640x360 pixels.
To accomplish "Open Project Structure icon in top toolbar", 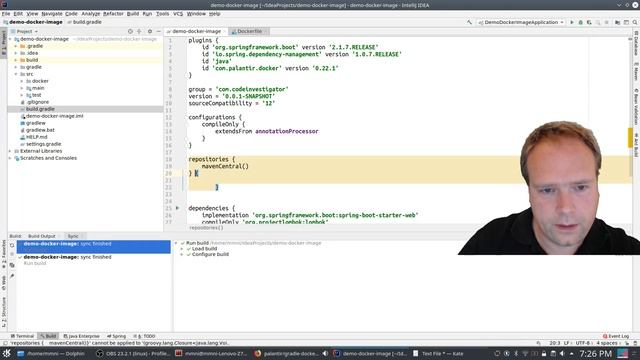I will point(618,22).
